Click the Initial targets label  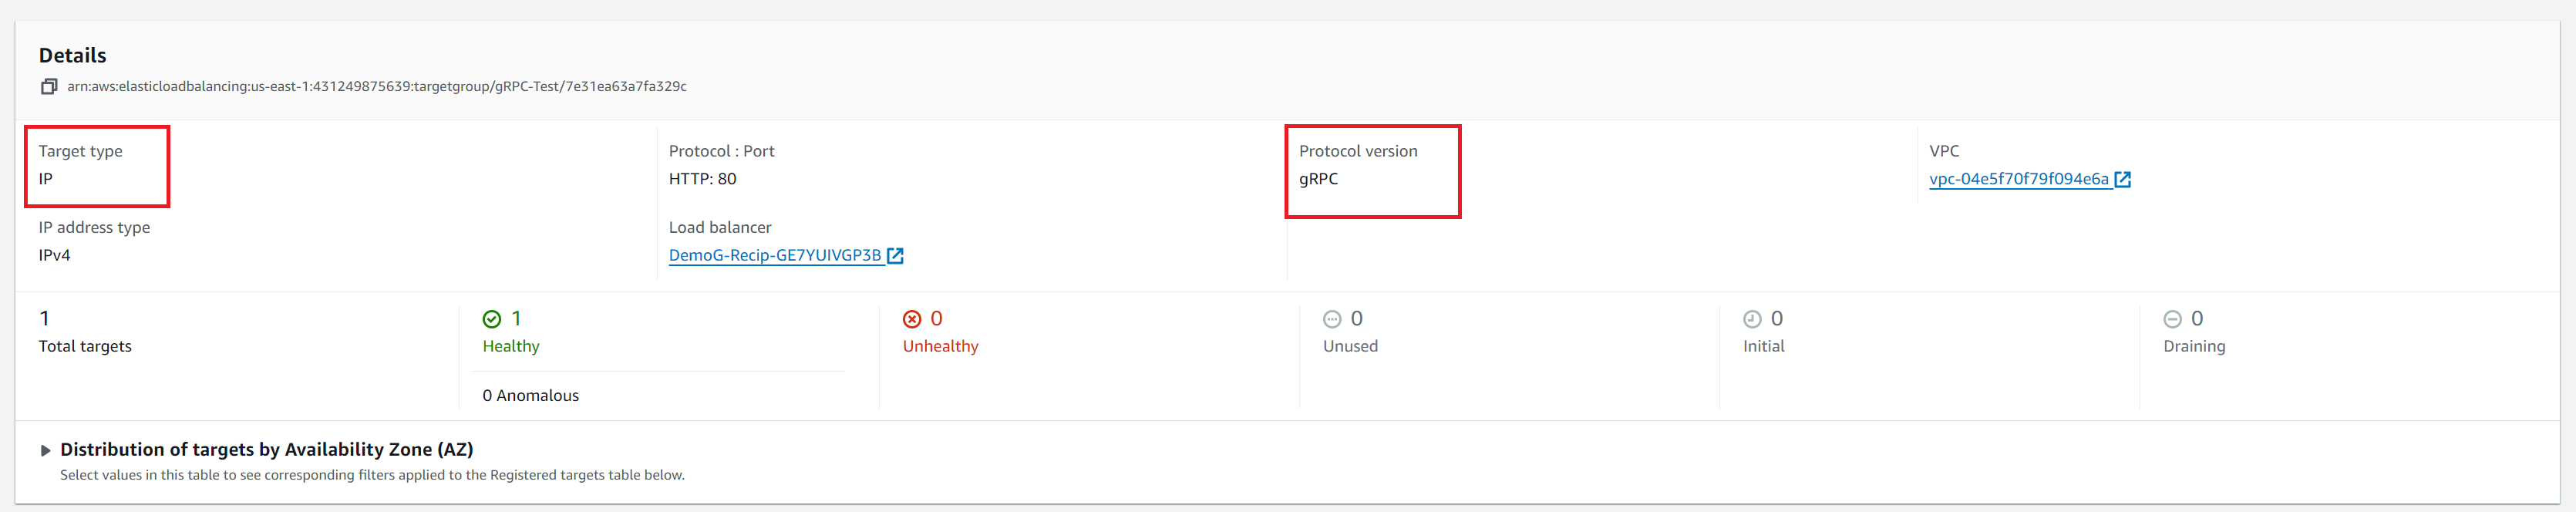[x=1763, y=346]
